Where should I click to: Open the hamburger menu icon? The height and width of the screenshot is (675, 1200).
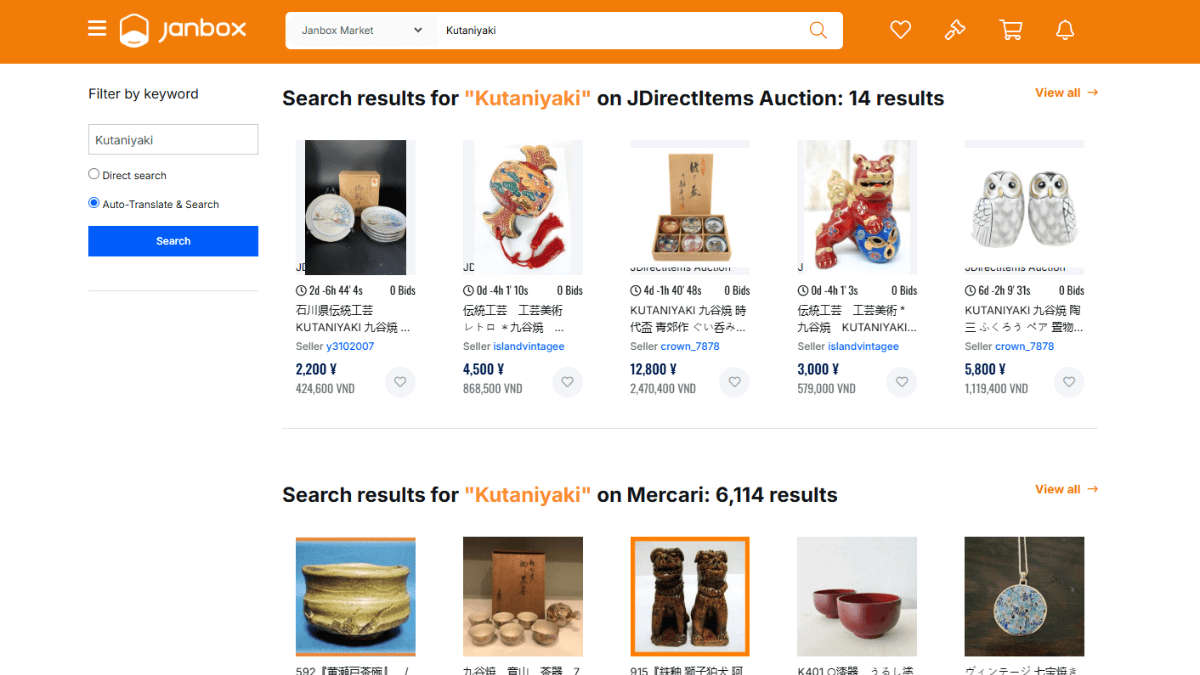tap(97, 29)
